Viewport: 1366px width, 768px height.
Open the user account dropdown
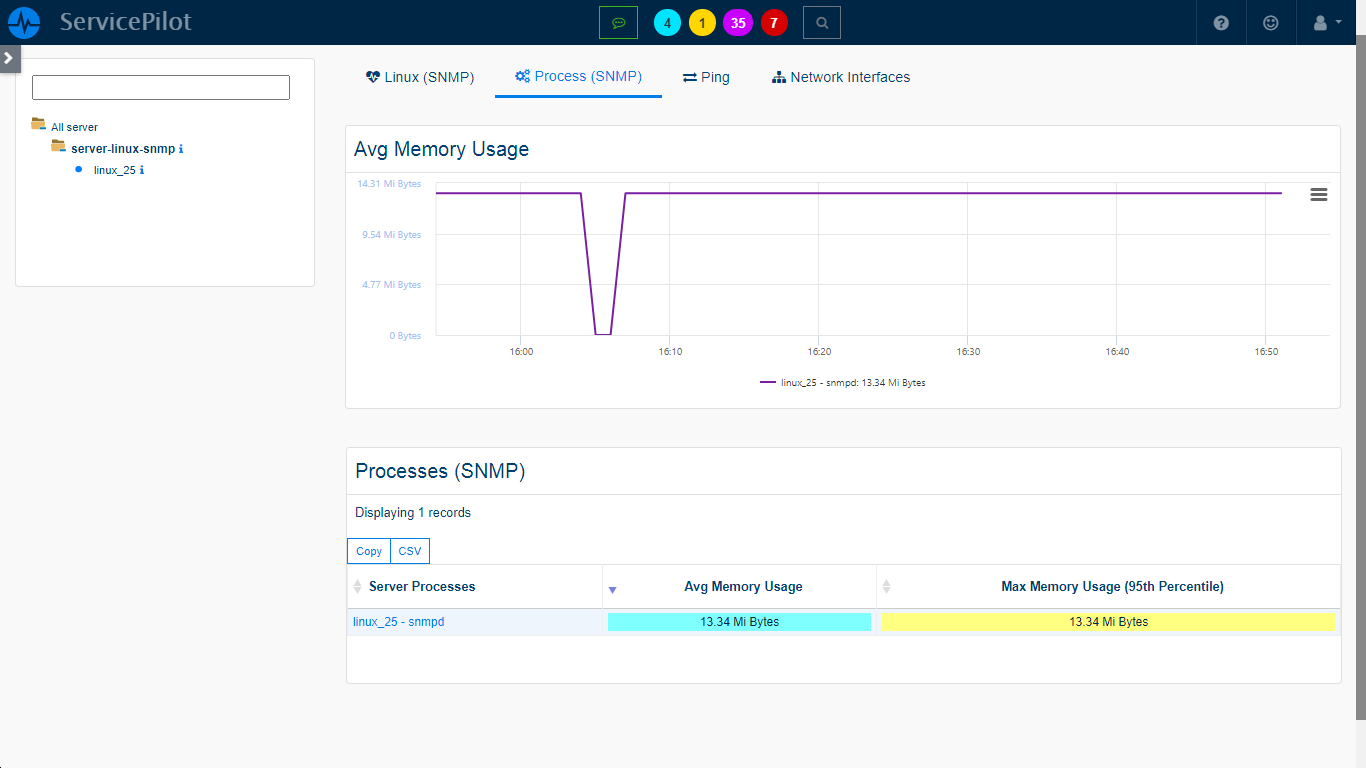point(1326,22)
